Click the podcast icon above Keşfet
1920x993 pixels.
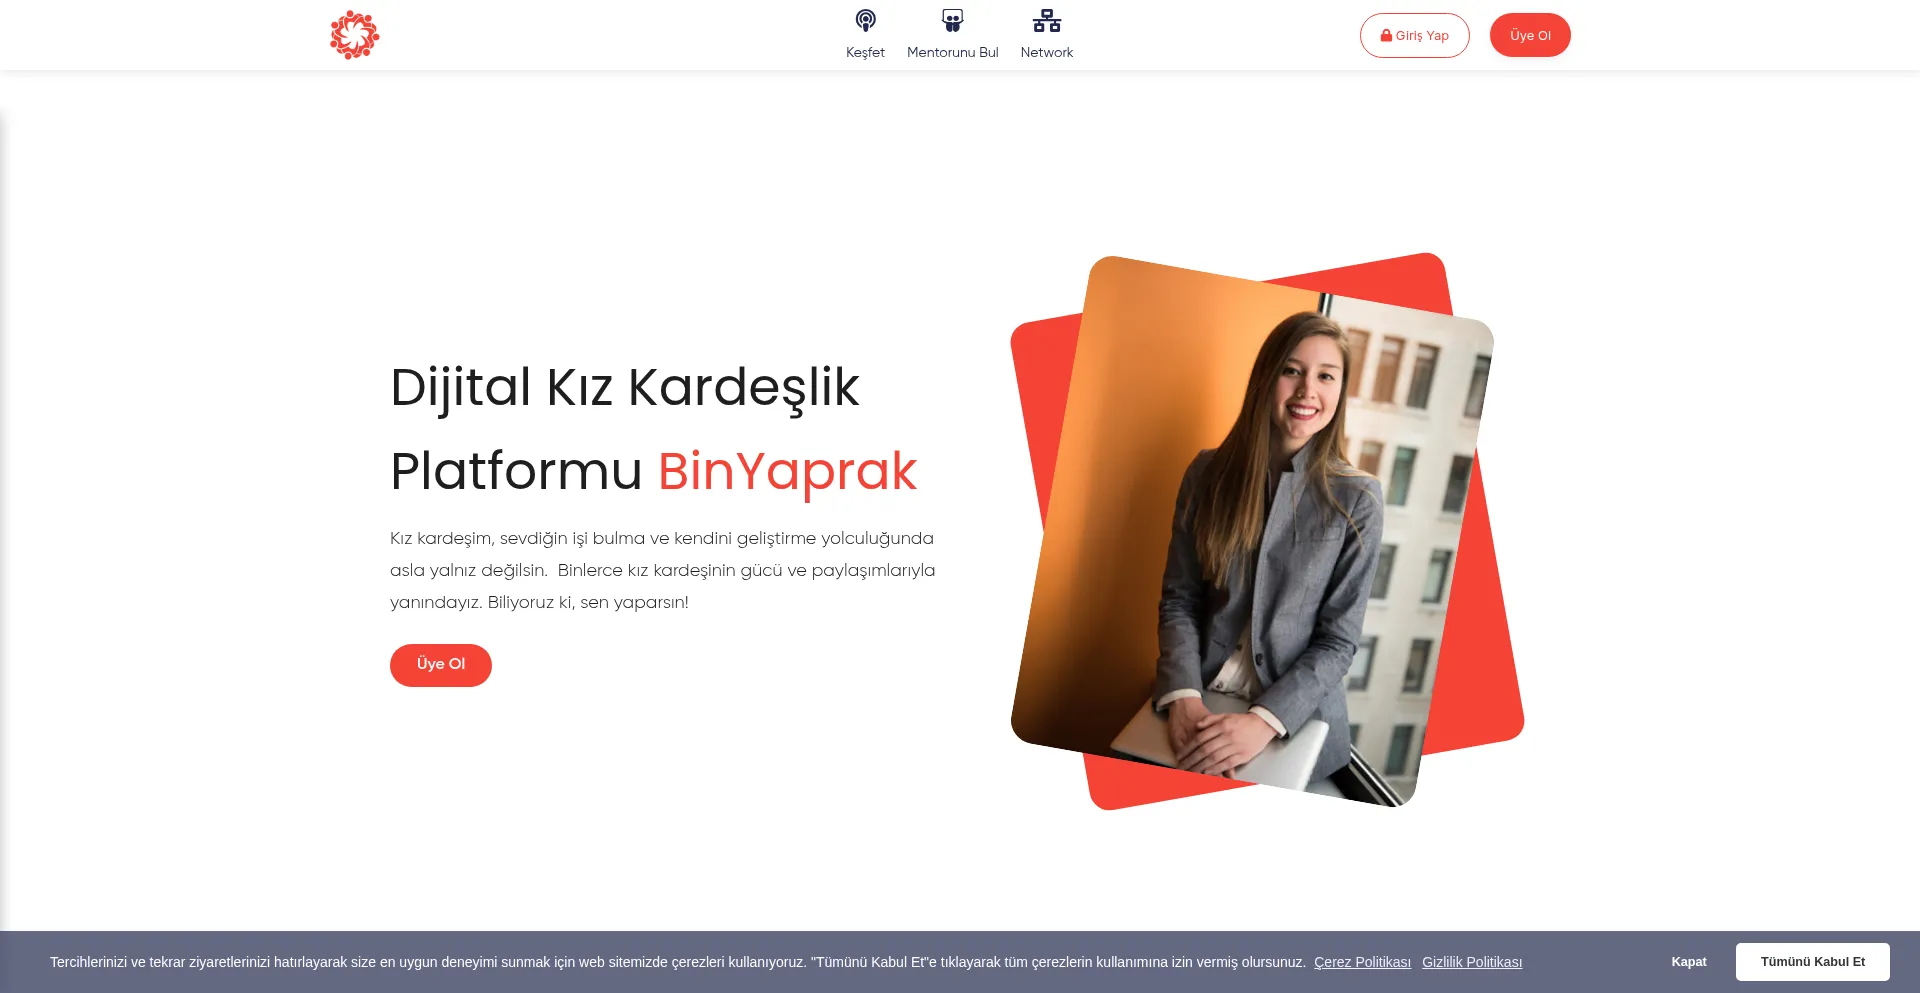865,21
